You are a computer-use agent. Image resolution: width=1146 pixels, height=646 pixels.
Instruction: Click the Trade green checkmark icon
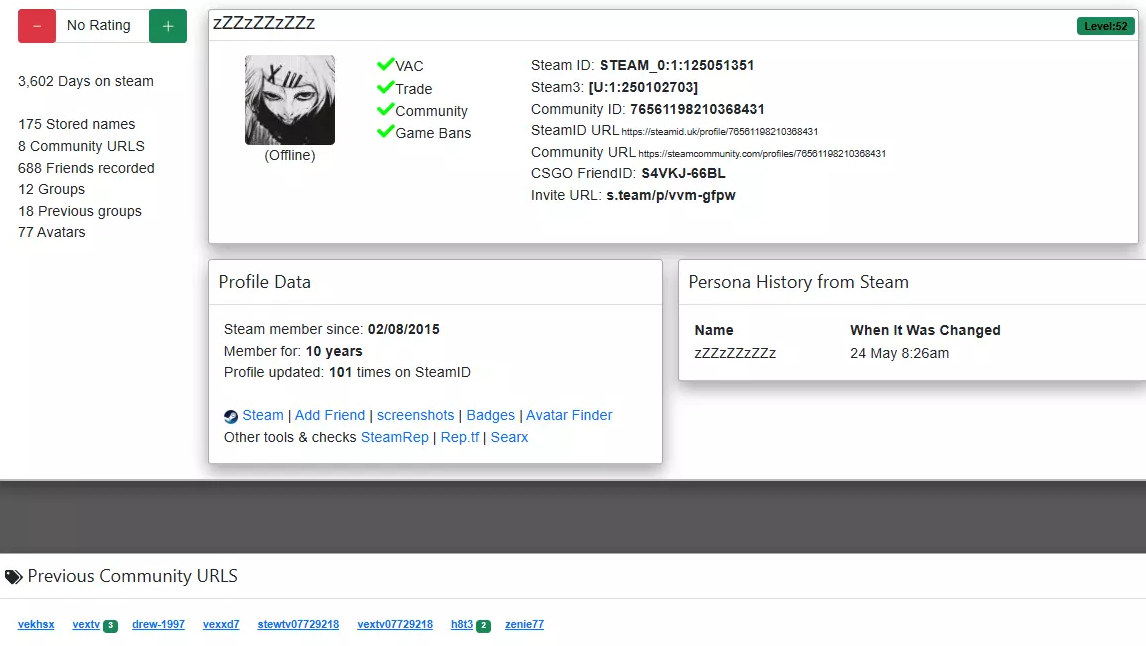click(385, 88)
